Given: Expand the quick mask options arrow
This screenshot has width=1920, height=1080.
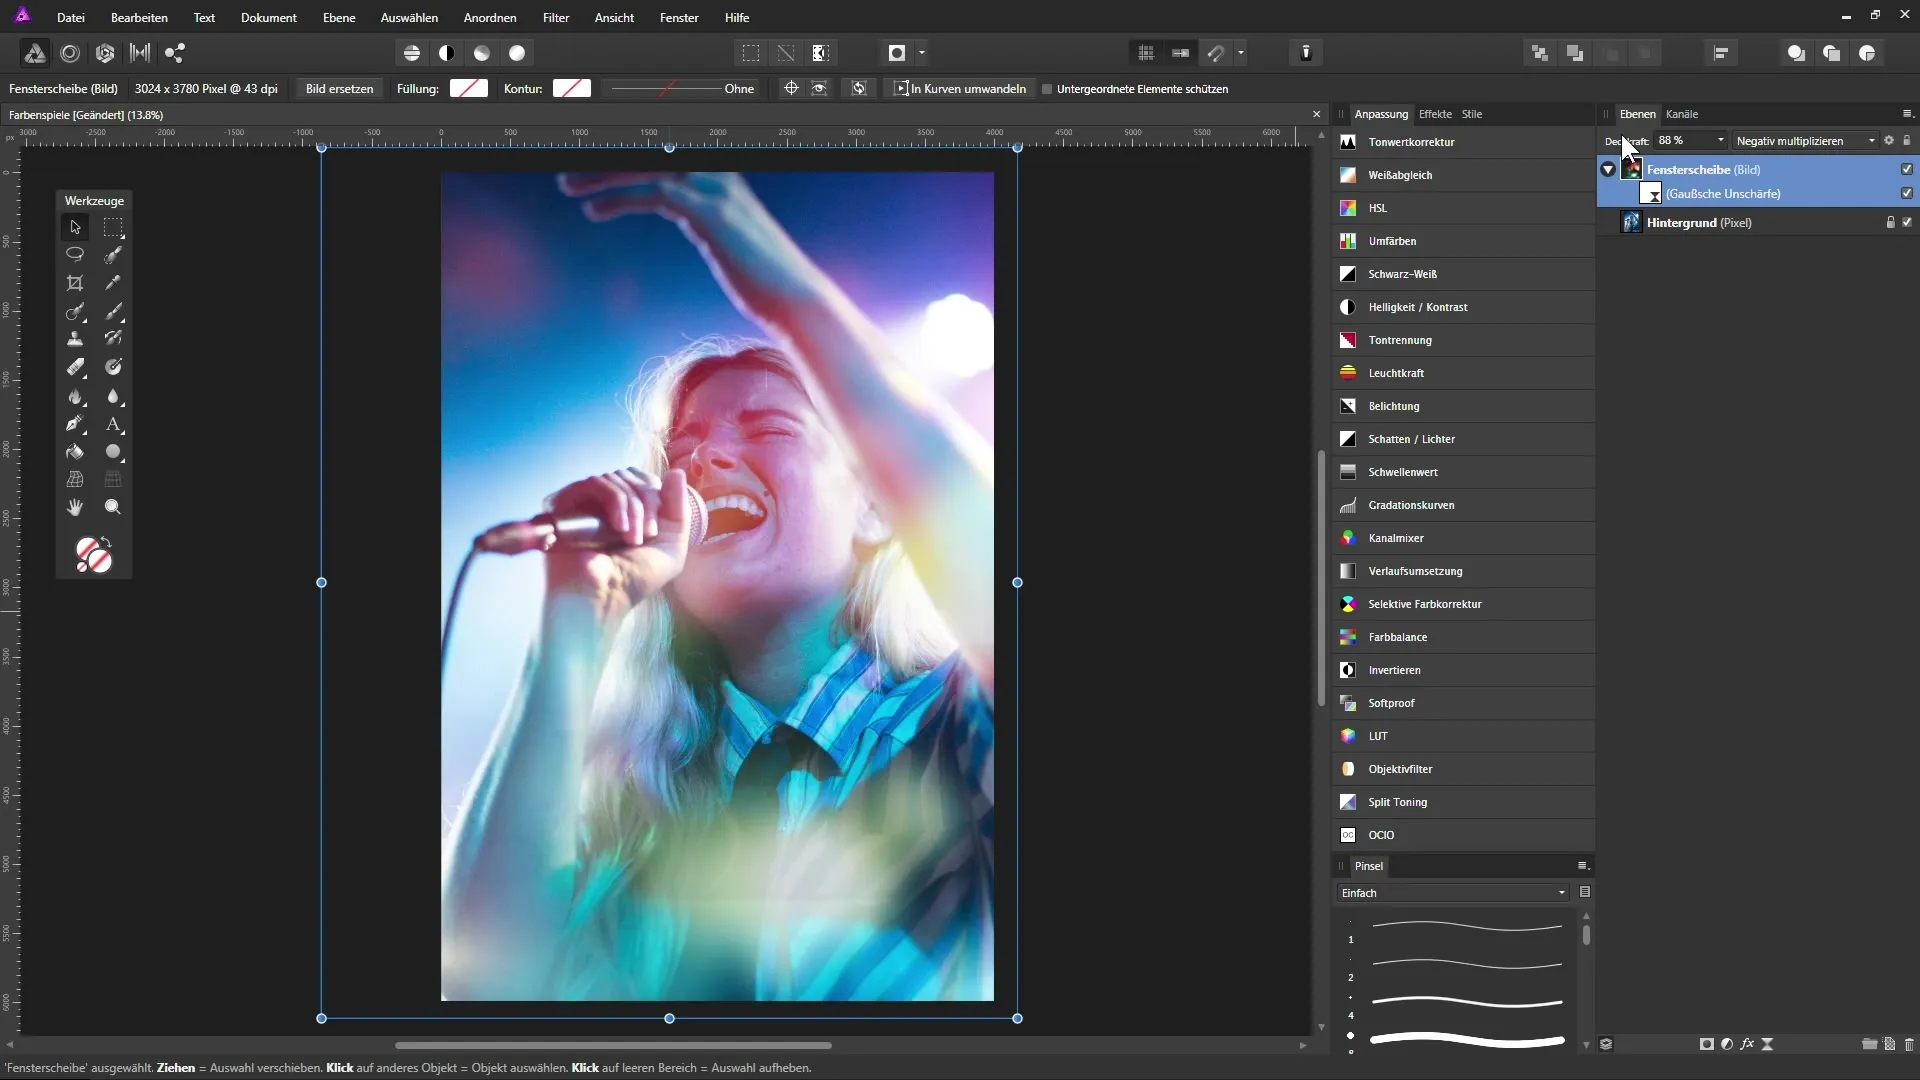Looking at the screenshot, I should (x=922, y=53).
